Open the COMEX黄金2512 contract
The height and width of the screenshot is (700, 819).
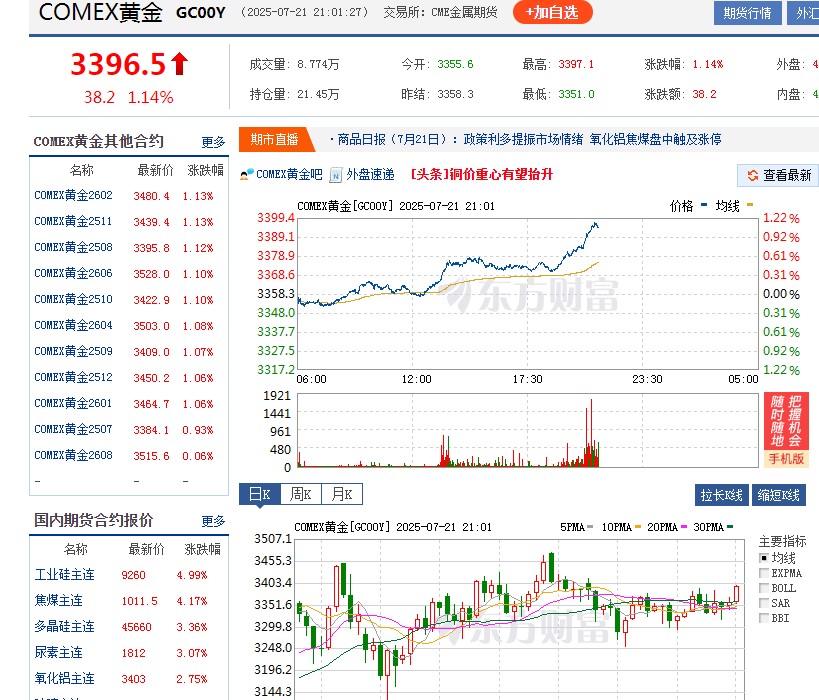(x=73, y=377)
